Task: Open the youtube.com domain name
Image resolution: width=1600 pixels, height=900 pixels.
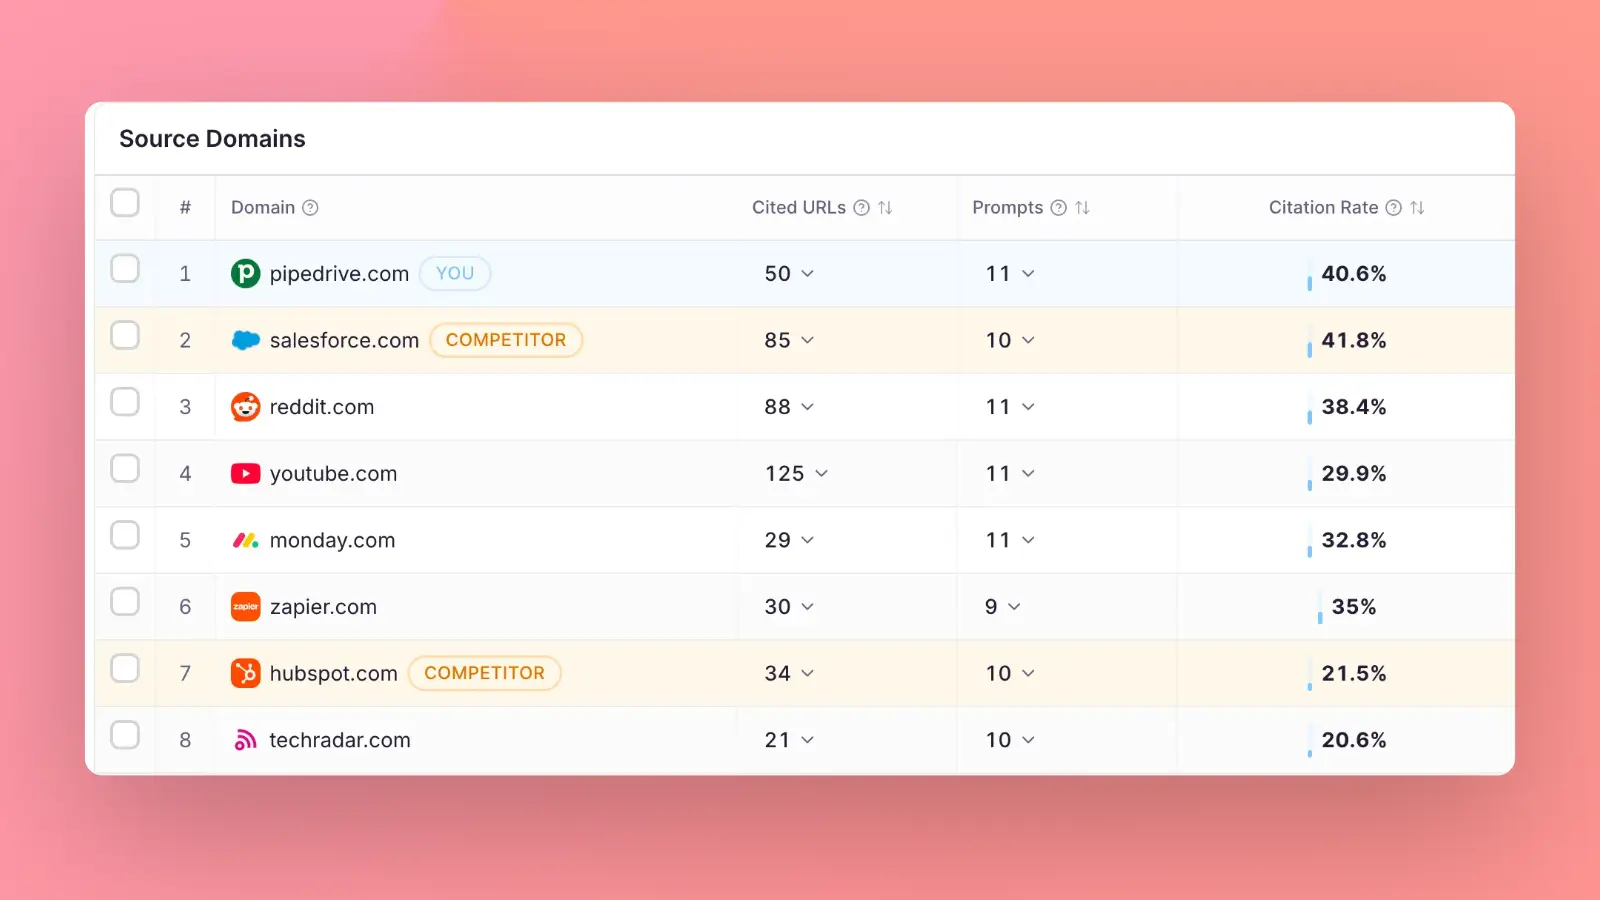Action: pos(333,474)
